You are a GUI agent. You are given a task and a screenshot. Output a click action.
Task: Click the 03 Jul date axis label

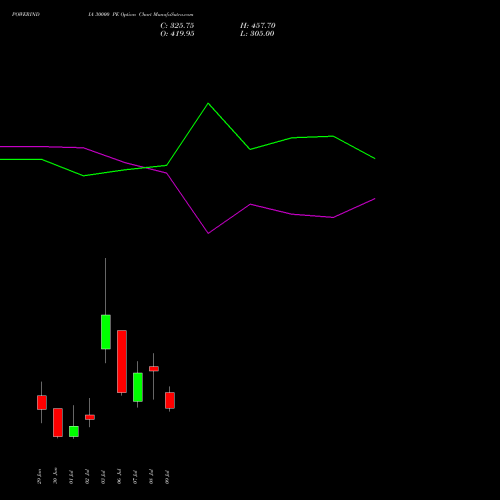(103, 477)
